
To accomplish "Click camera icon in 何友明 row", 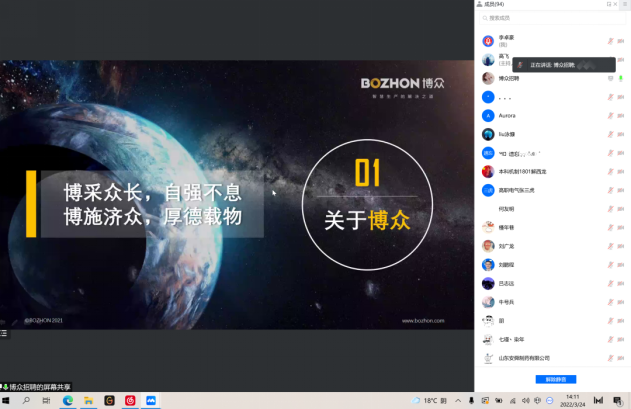I will [x=621, y=209].
